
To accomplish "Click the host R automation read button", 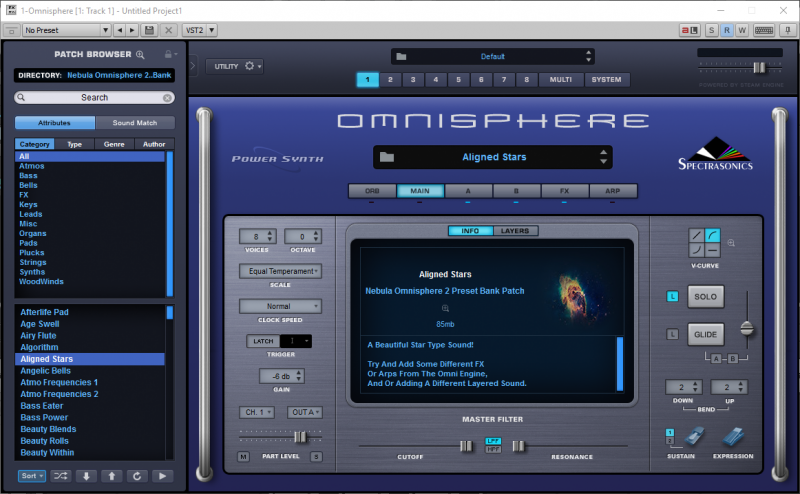I will tap(727, 30).
